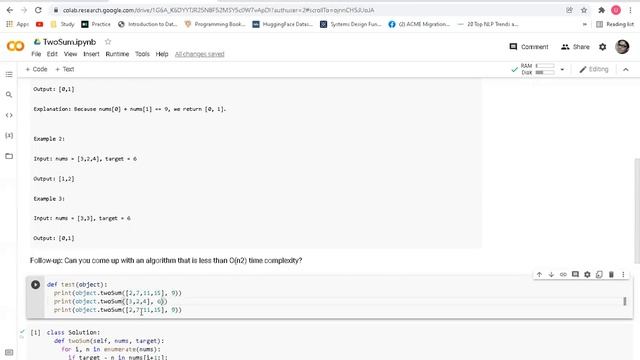Open the Programming Book bookmark

(215, 24)
